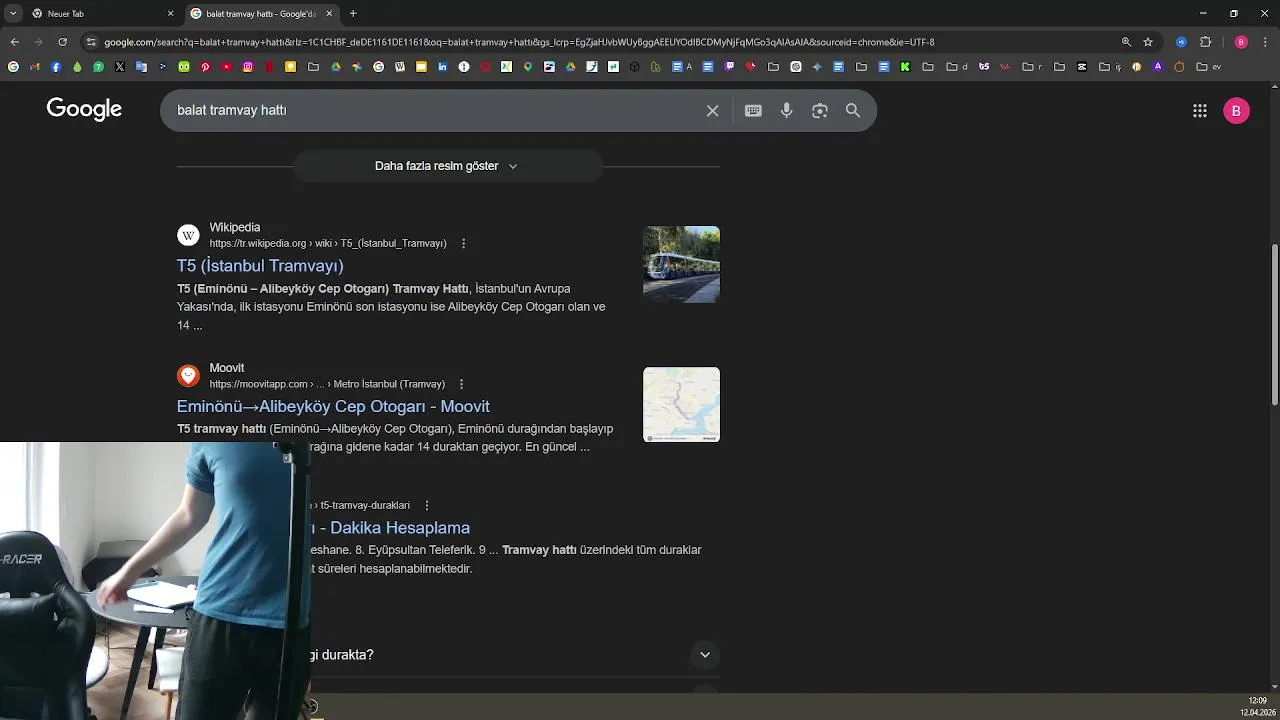
Task: Open the Netflix bookmark
Action: (x=270, y=67)
